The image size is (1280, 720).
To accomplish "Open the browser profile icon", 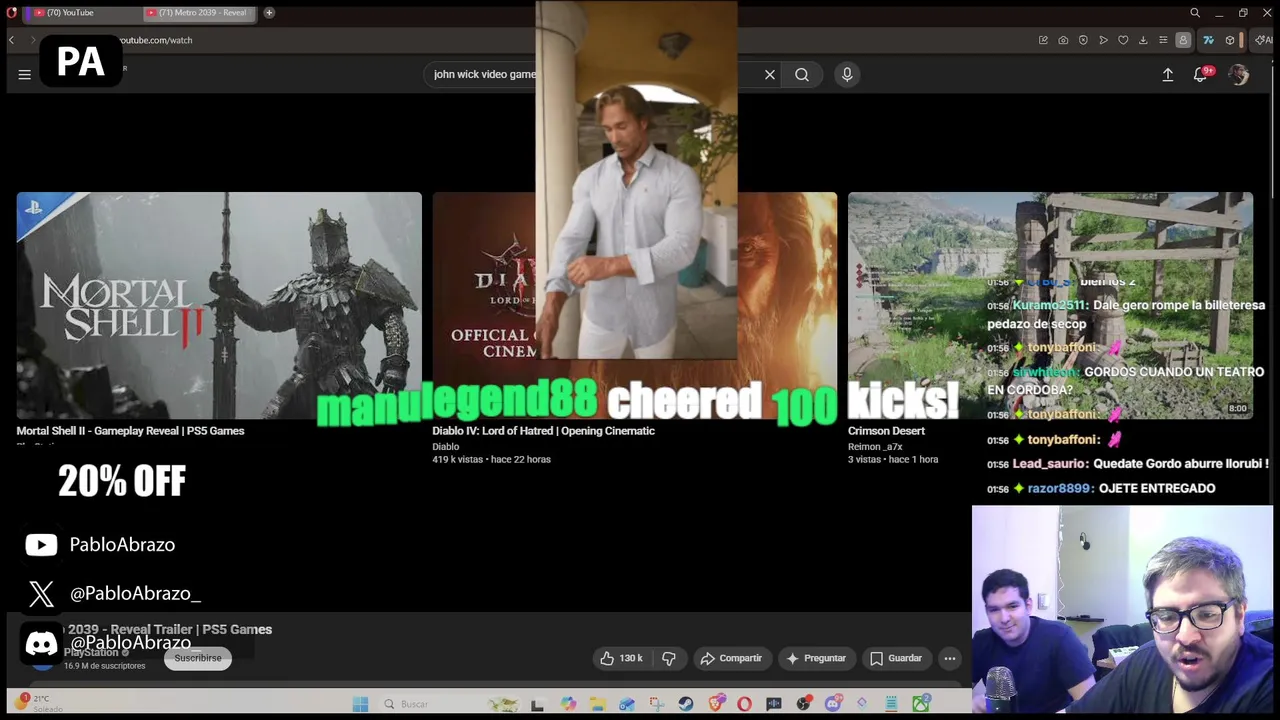I will tap(1183, 40).
